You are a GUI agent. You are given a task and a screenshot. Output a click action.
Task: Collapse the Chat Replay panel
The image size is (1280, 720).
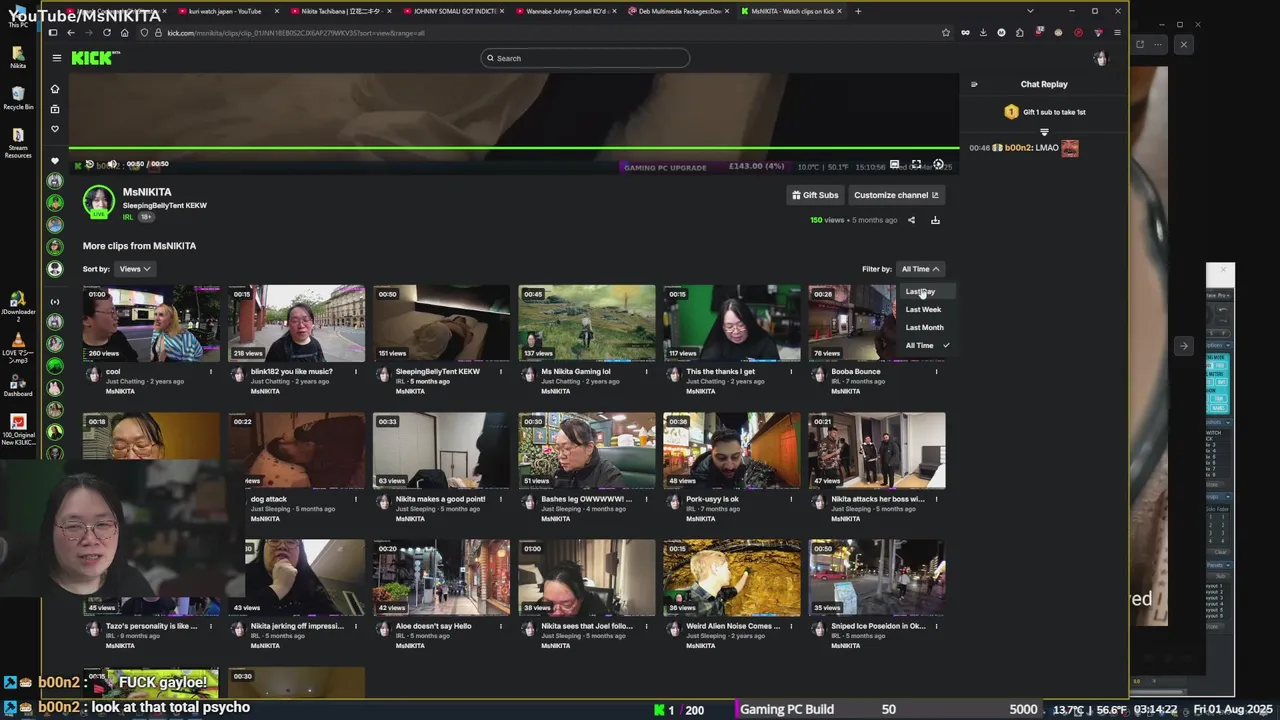974,84
